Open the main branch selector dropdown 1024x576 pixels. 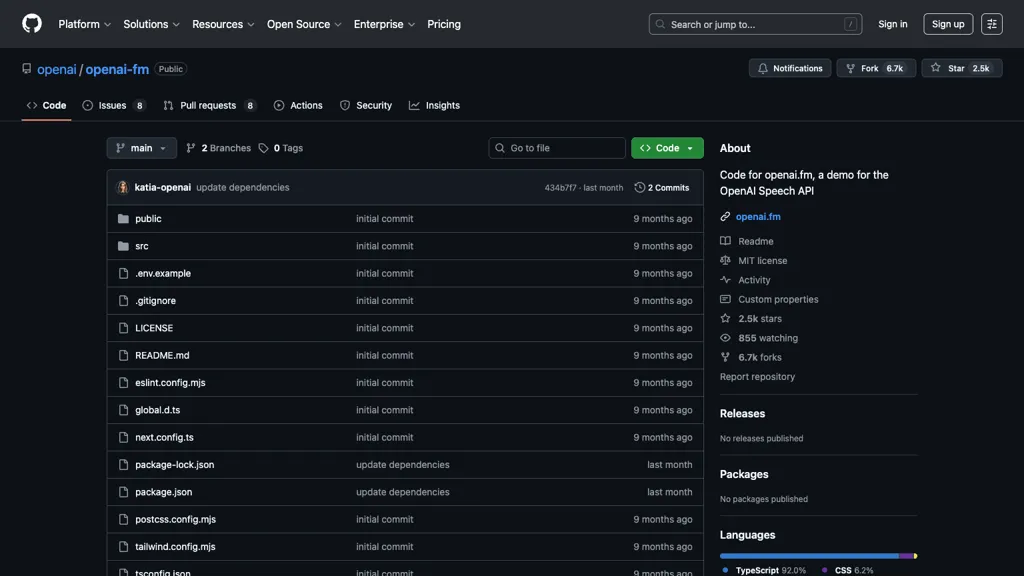click(142, 148)
